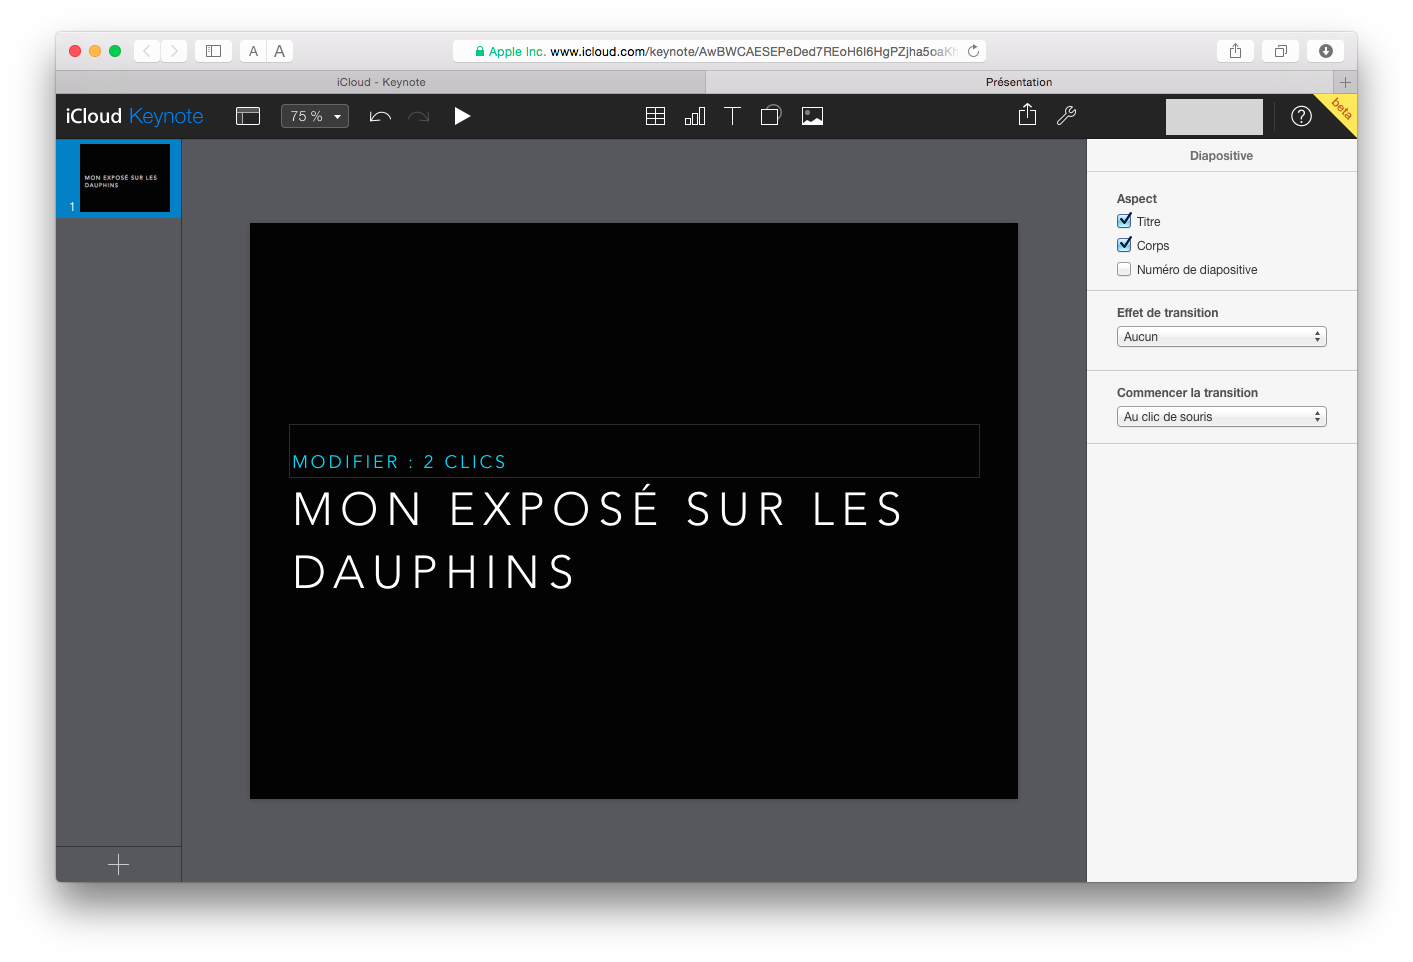The height and width of the screenshot is (962, 1413).
Task: Add a new slide with plus button
Action: pyautogui.click(x=118, y=865)
